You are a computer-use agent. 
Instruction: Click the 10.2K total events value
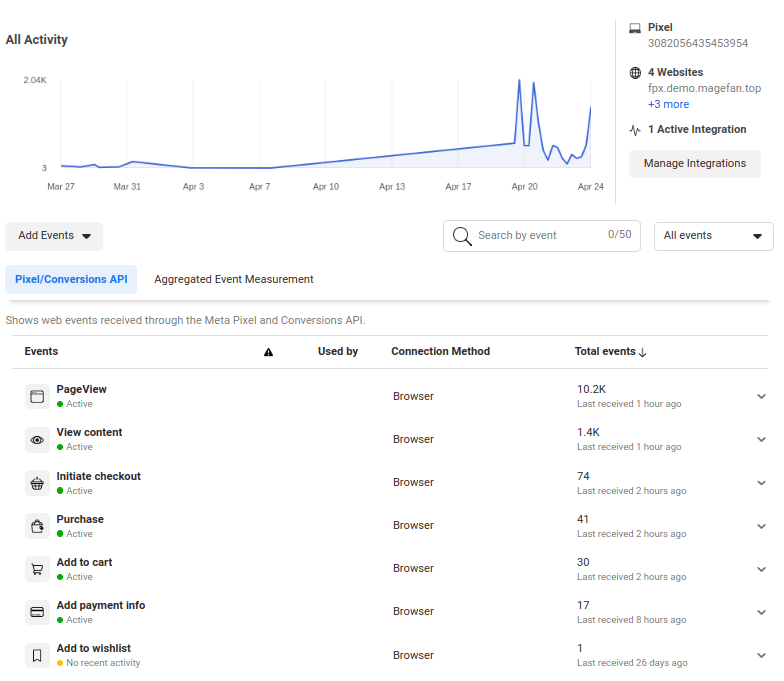(592, 390)
